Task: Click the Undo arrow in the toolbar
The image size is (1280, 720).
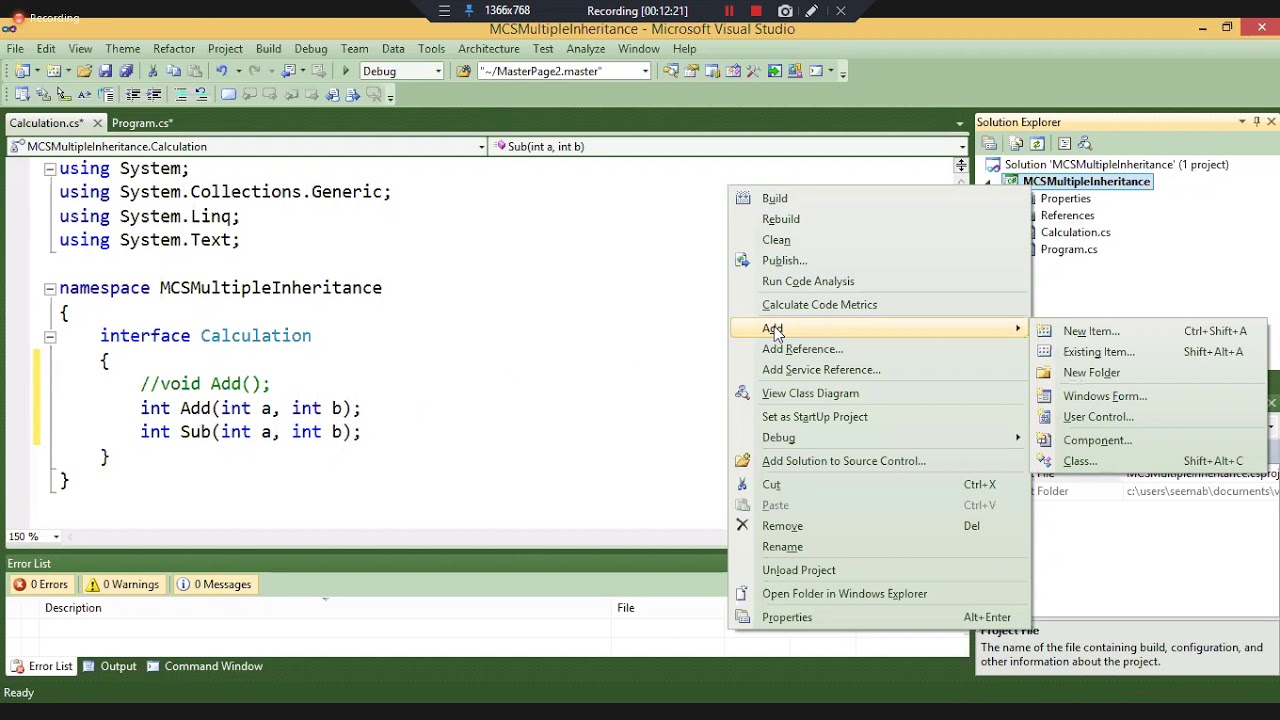Action: tap(221, 71)
